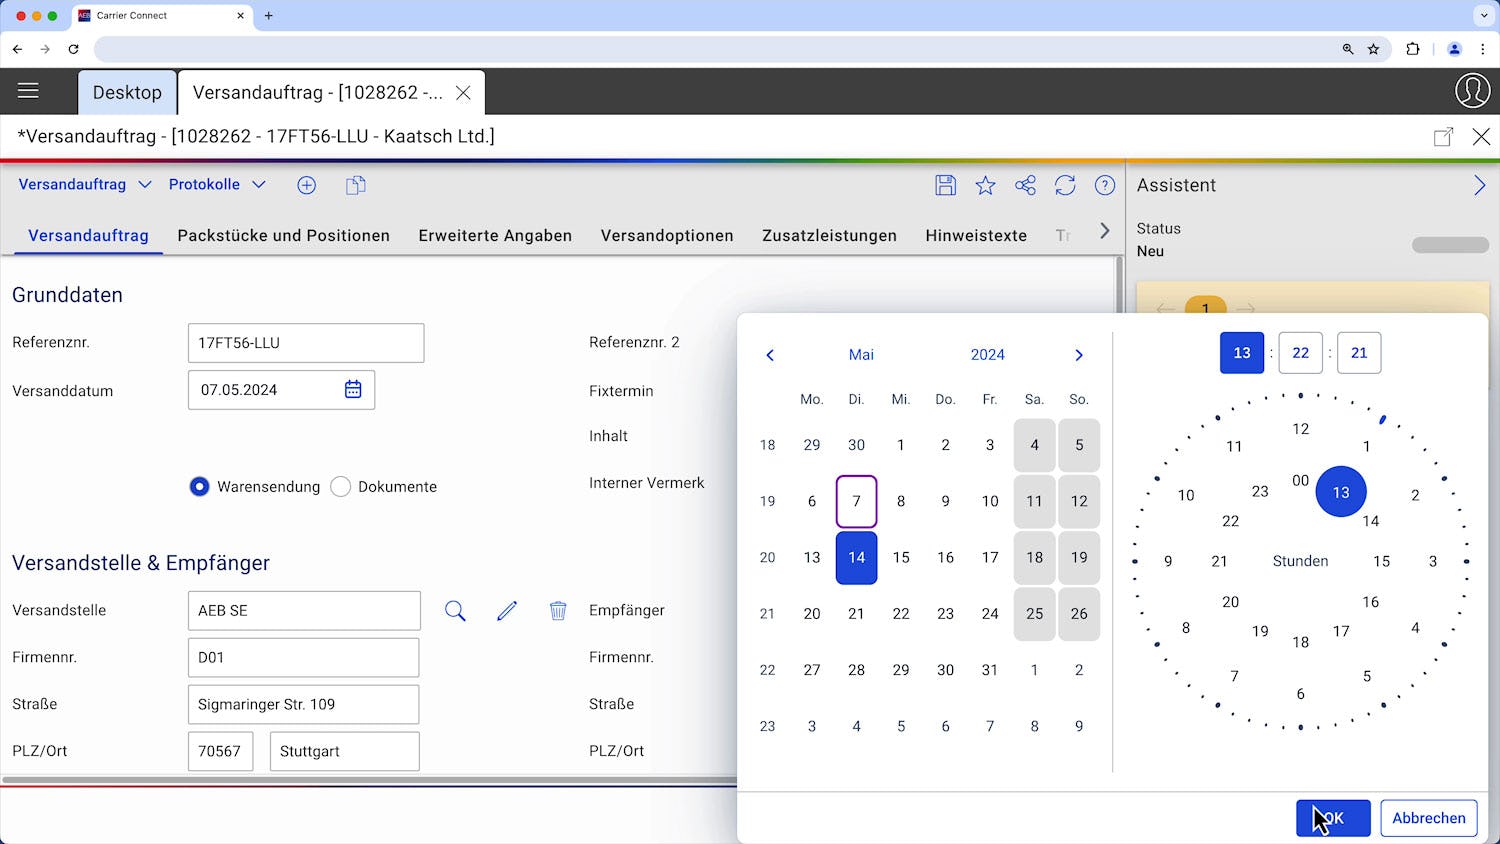Edit Versandstelle using the pencil icon
Screen dimensions: 1500x844
point(507,609)
